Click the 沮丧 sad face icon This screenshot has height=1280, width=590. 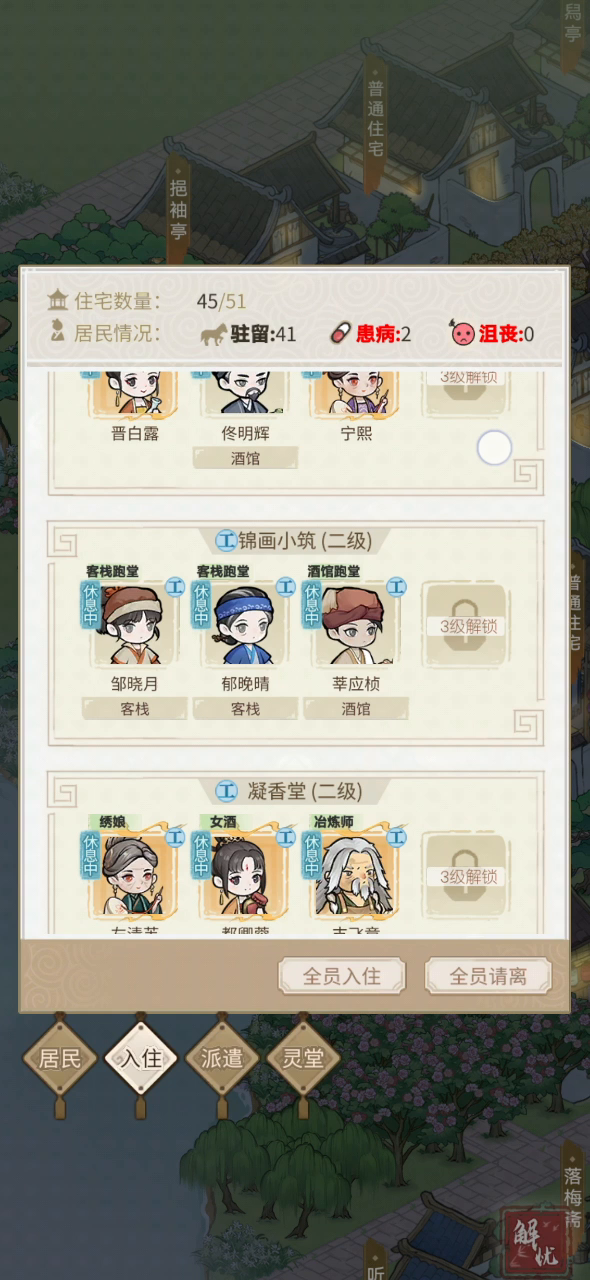coord(463,333)
